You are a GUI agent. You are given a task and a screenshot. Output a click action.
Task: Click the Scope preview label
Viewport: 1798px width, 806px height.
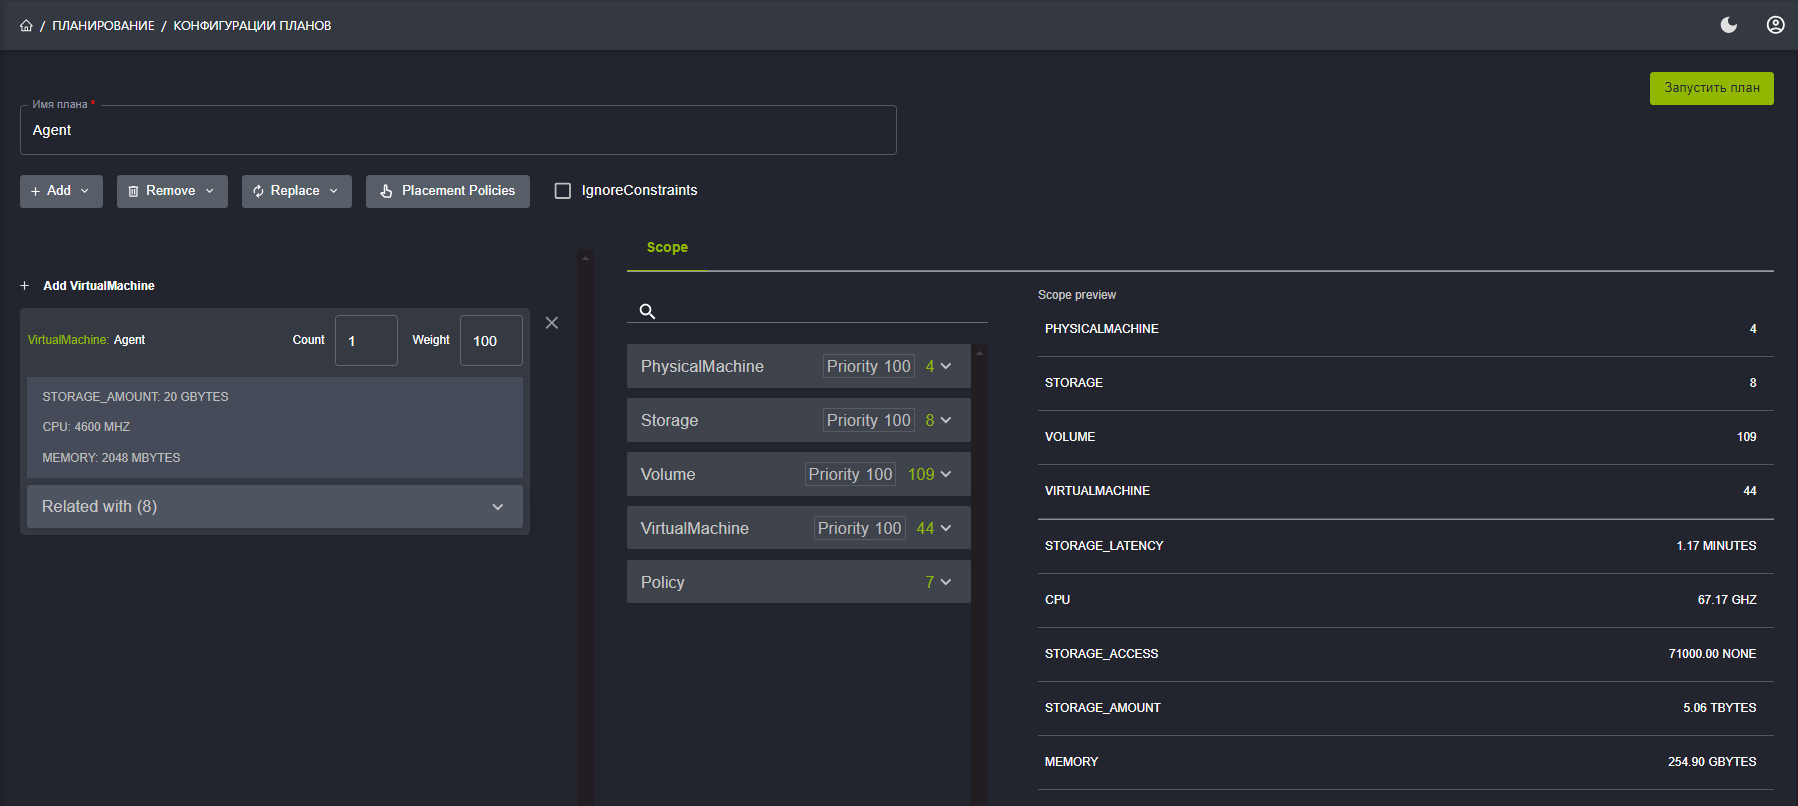[1077, 295]
